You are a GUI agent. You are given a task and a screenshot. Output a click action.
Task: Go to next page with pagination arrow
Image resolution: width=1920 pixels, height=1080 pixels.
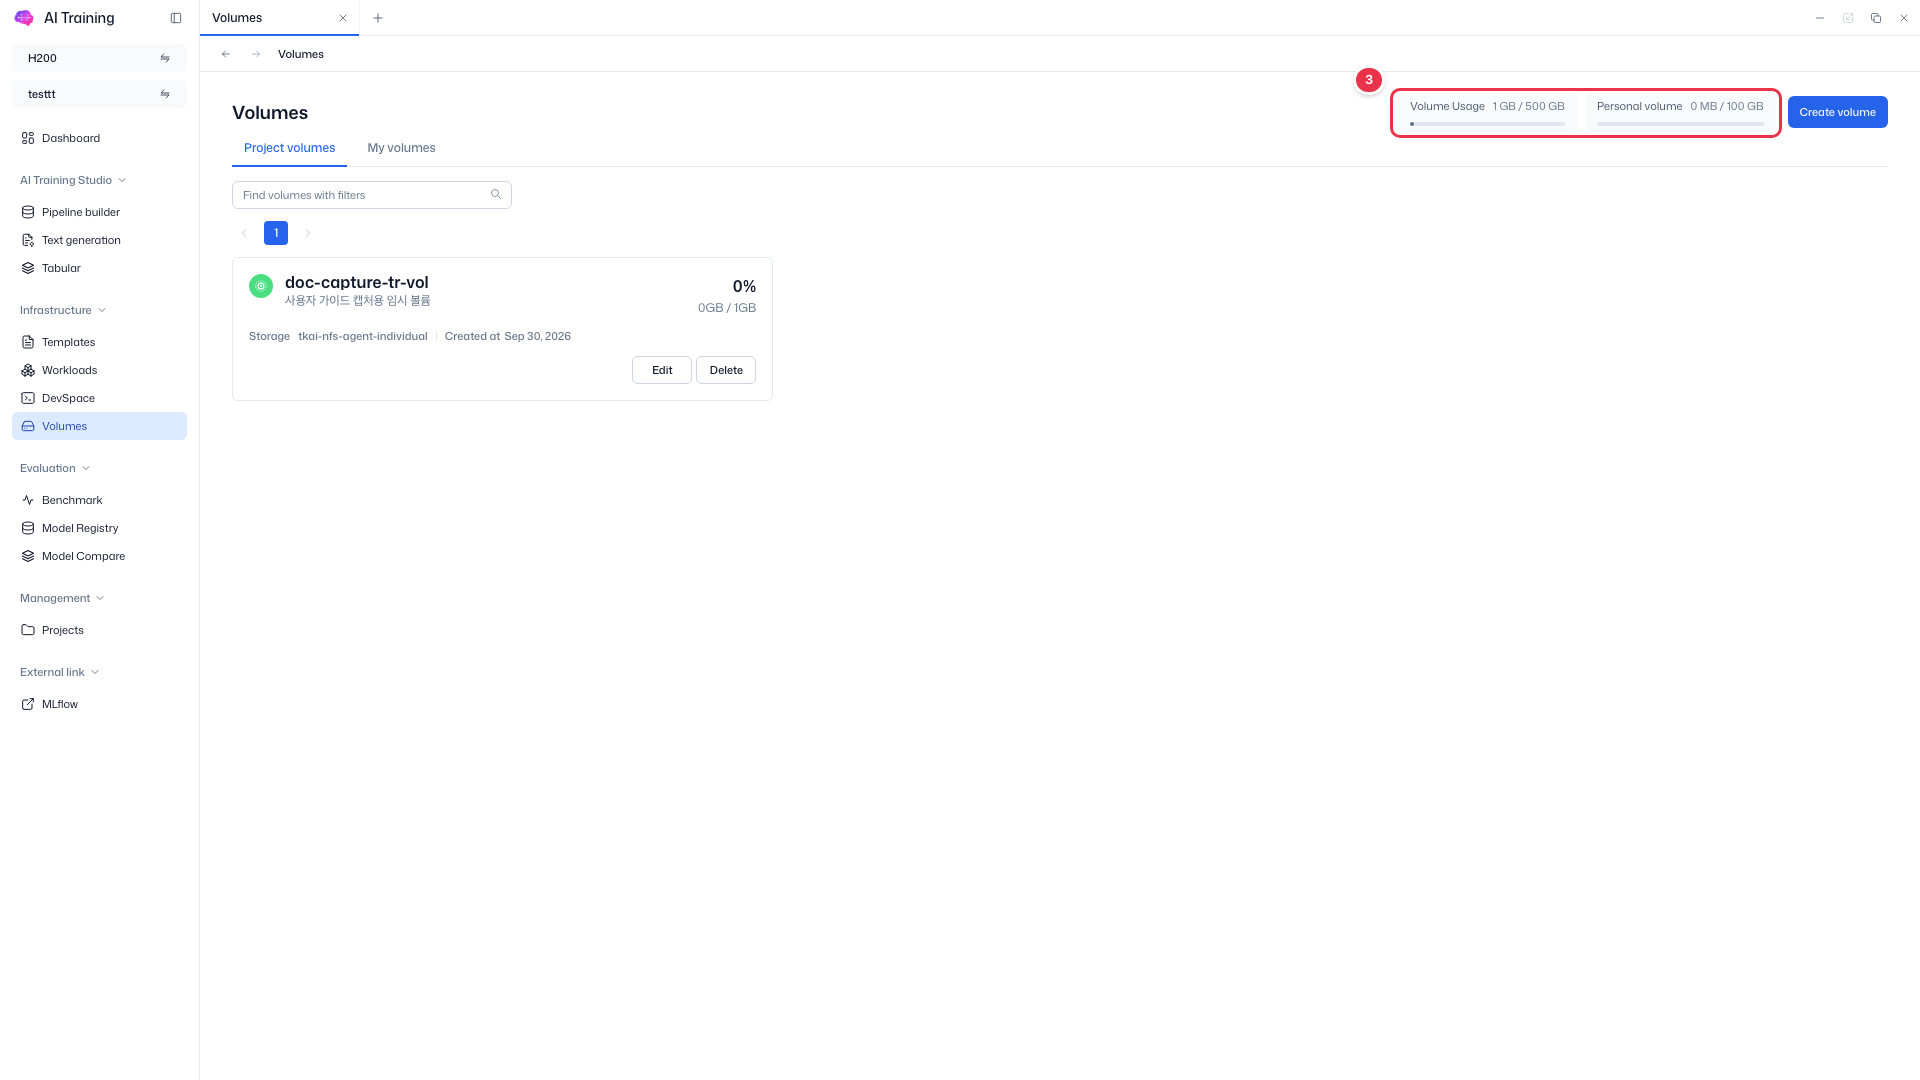click(x=308, y=233)
